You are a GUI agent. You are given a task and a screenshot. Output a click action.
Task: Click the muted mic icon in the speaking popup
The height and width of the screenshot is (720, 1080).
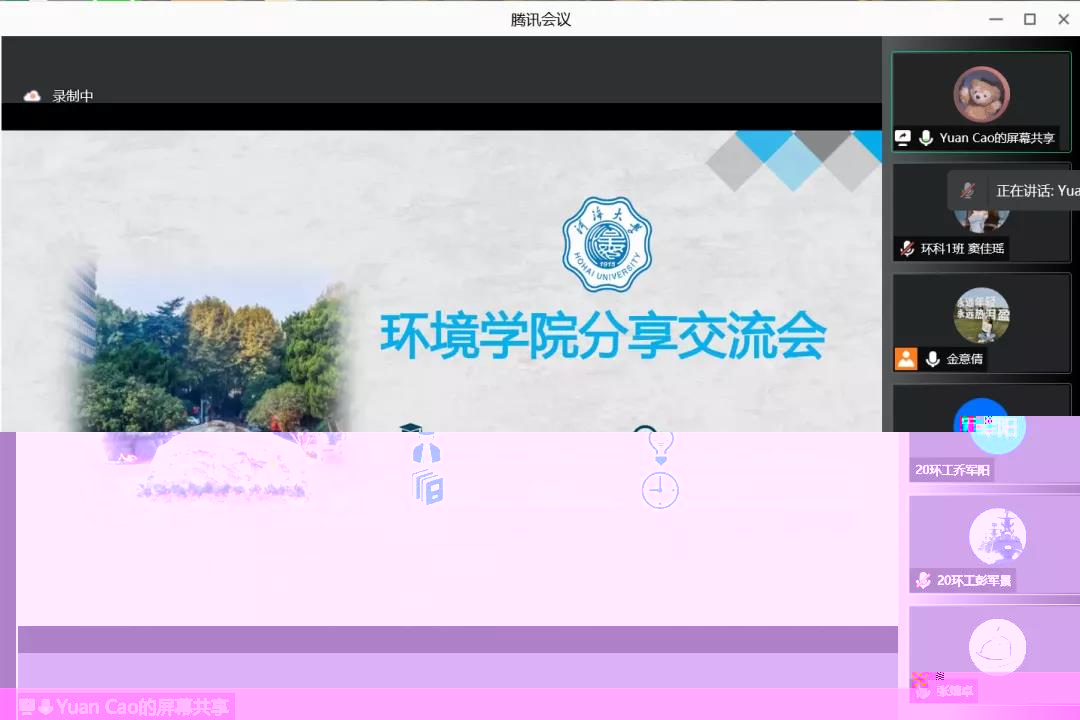(967, 190)
